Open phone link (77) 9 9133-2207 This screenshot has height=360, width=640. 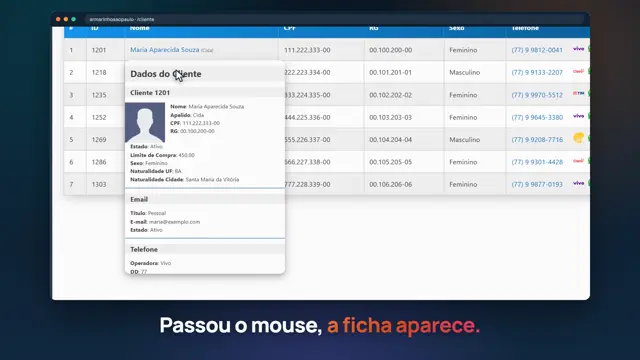(x=537, y=72)
